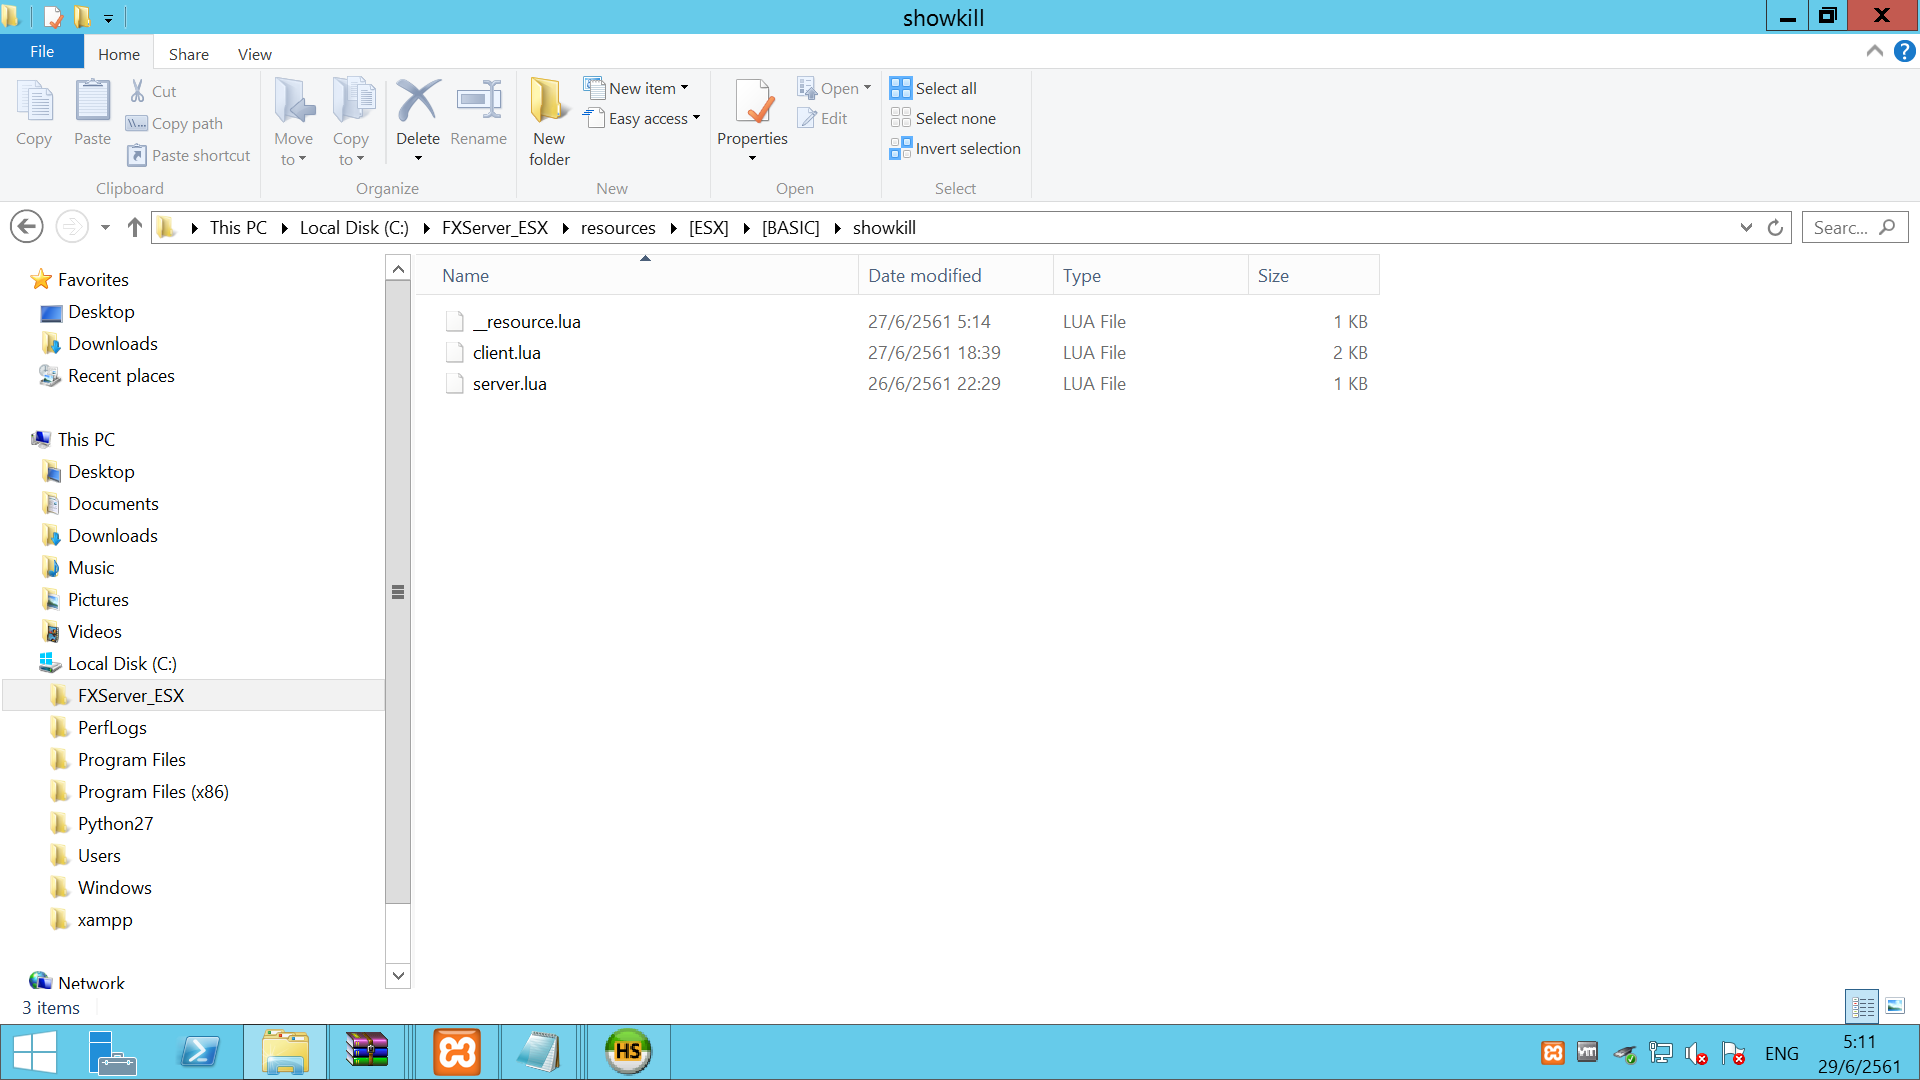Open WinRAR from taskbar
This screenshot has height=1080, width=1920.
click(366, 1052)
